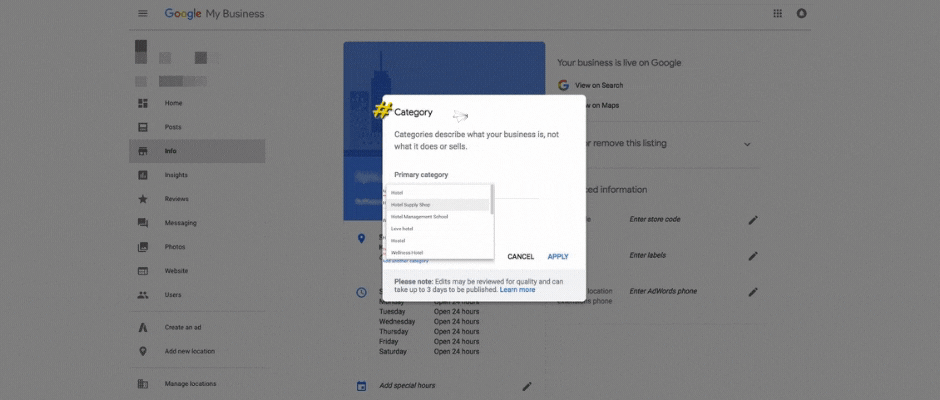Edit labels with pencil icon
The height and width of the screenshot is (400, 940).
(x=753, y=256)
